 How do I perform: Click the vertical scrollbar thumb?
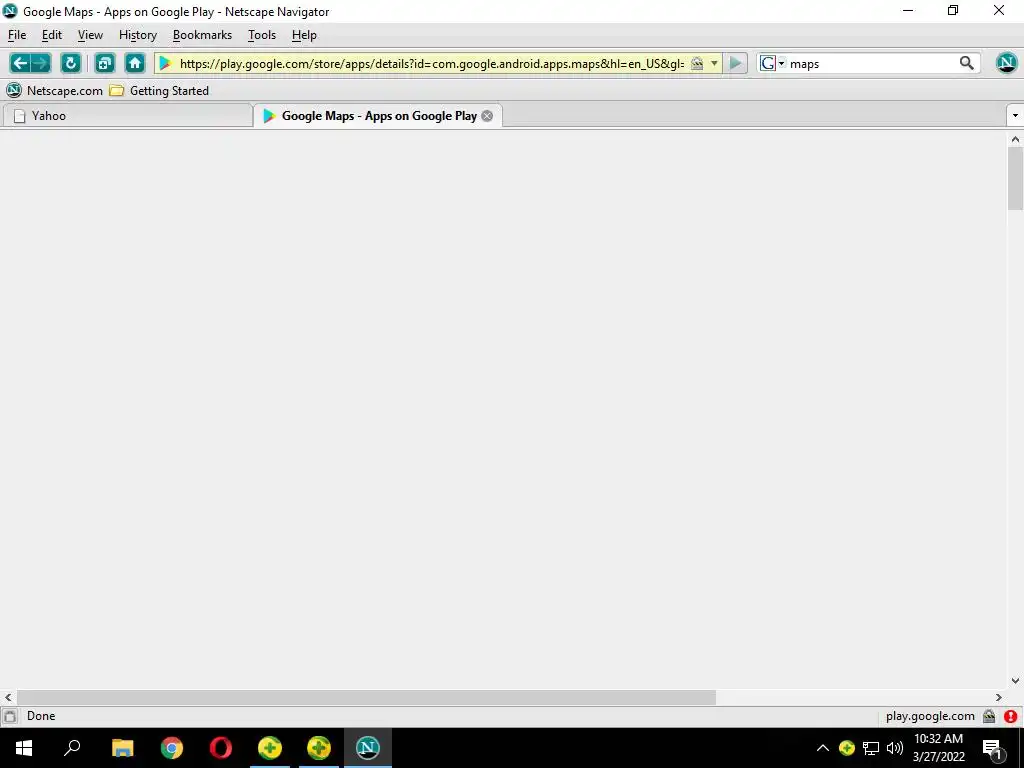click(1015, 178)
